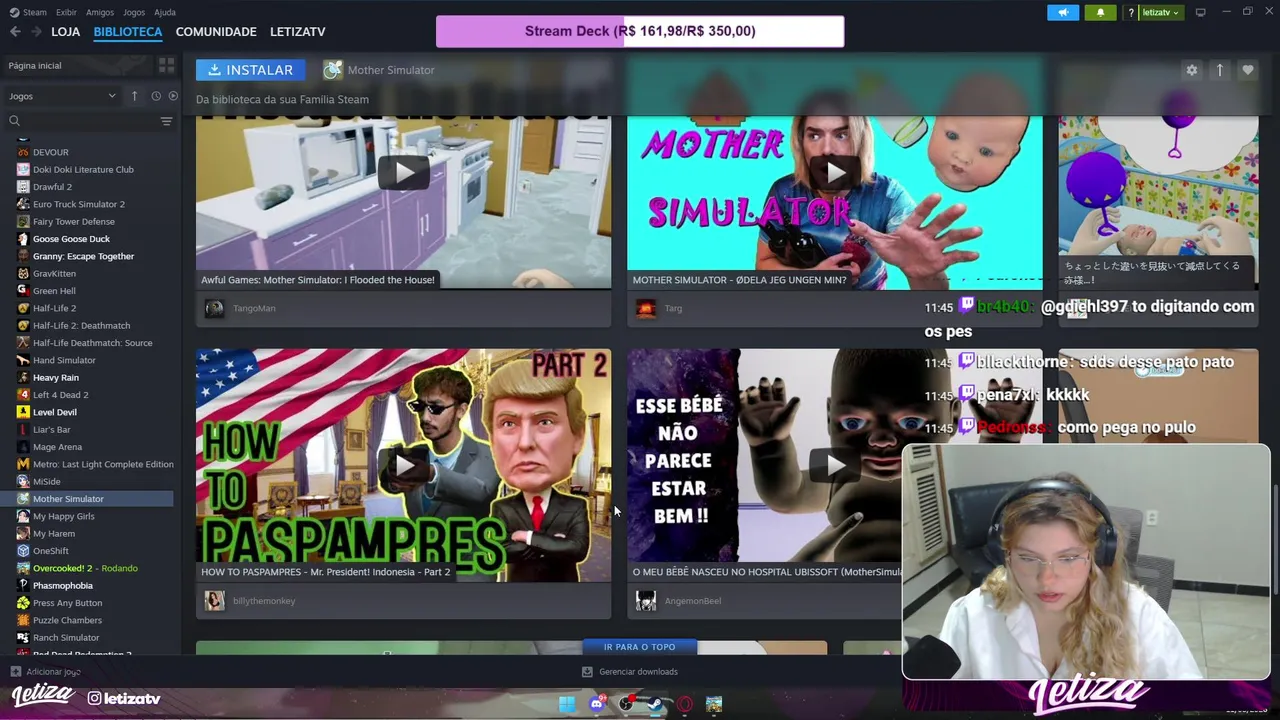The height and width of the screenshot is (720, 1280).
Task: Click the Add game plus icon
Action: click(x=15, y=672)
